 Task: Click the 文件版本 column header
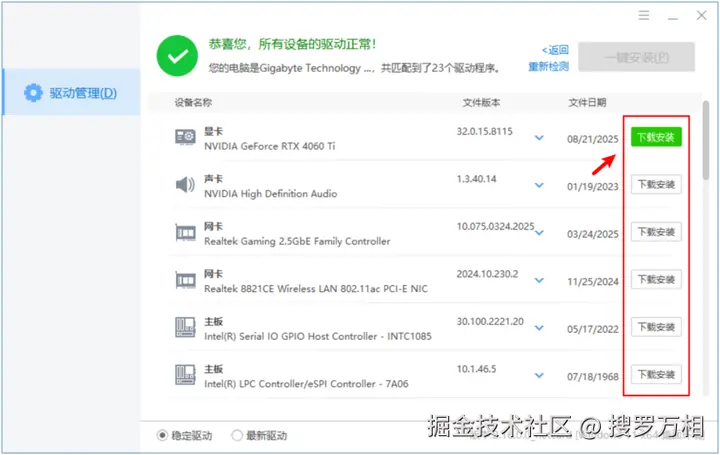[x=481, y=102]
